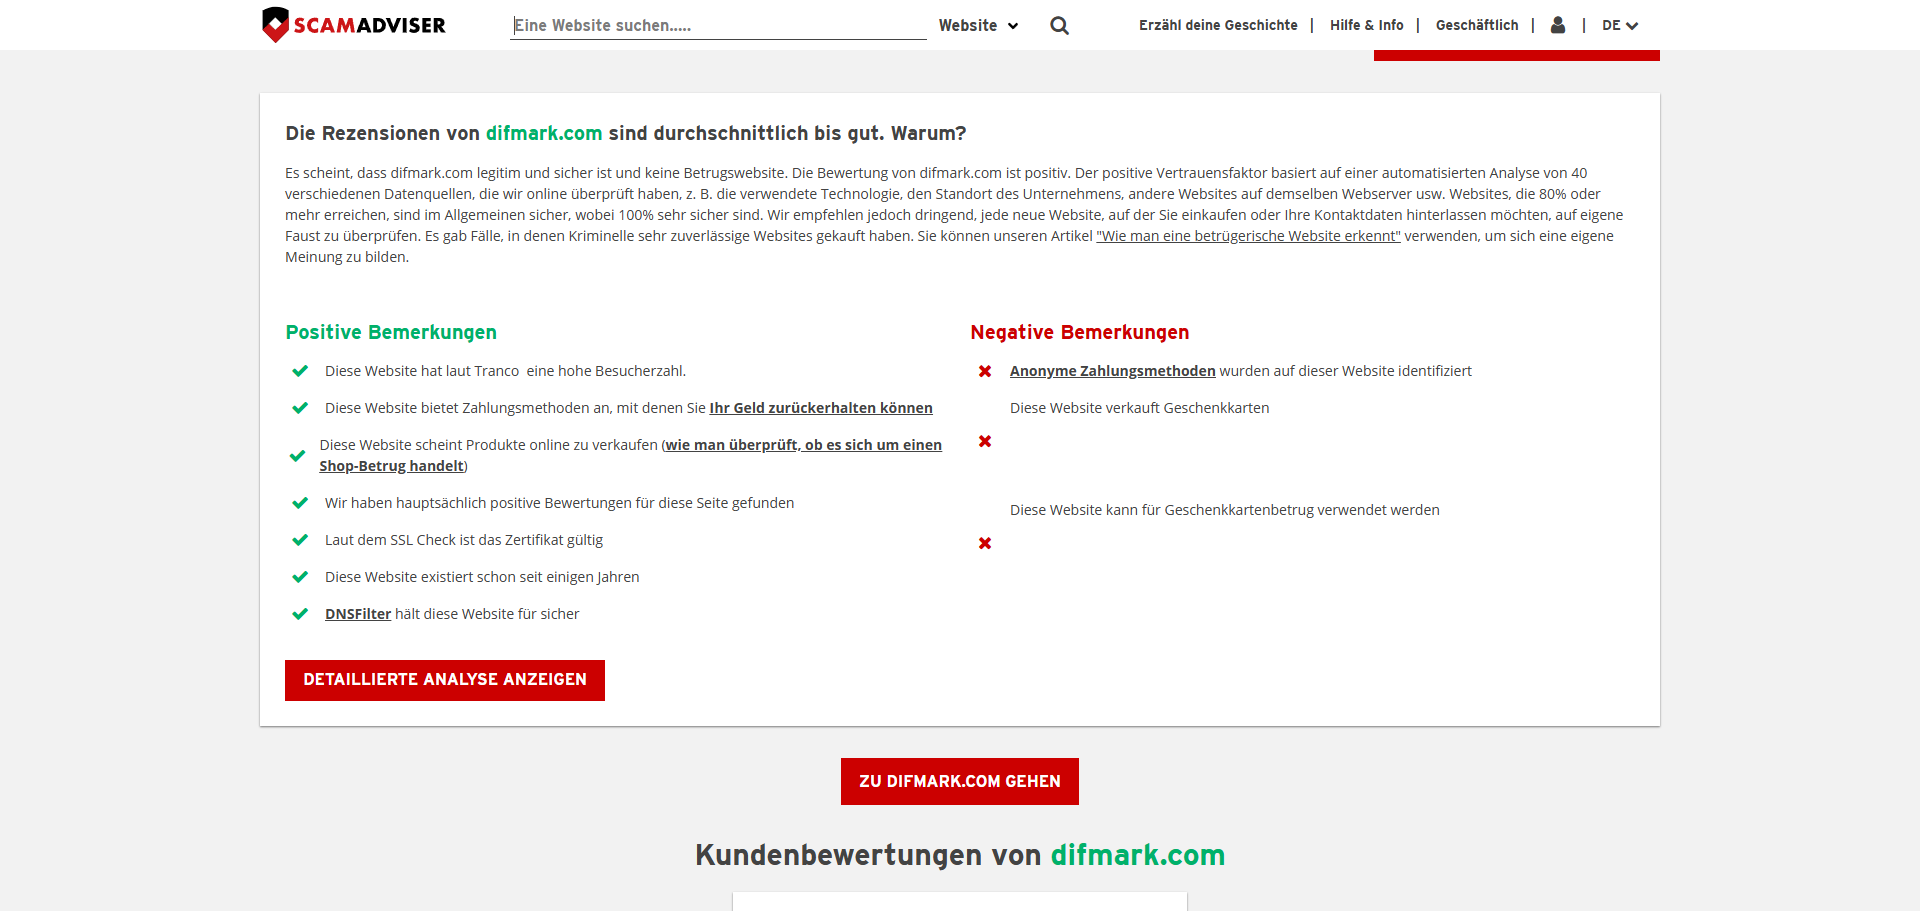1920x911 pixels.
Task: Click the magnifying glass search icon
Action: click(1059, 26)
